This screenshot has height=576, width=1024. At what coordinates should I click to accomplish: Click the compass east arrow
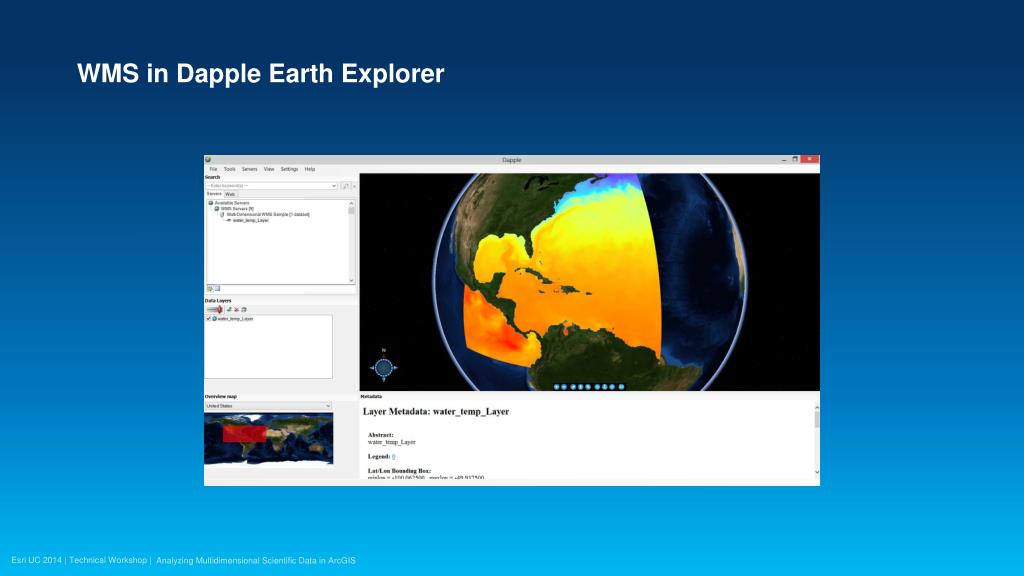[x=395, y=368]
